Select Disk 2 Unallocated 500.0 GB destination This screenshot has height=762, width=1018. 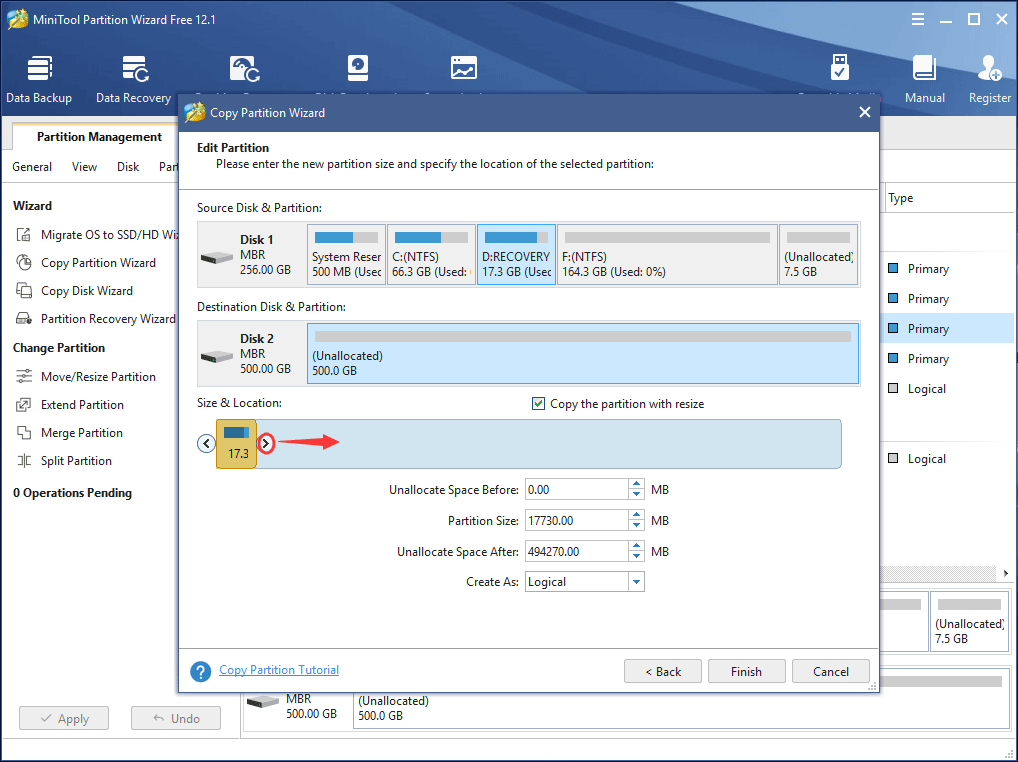pos(583,354)
